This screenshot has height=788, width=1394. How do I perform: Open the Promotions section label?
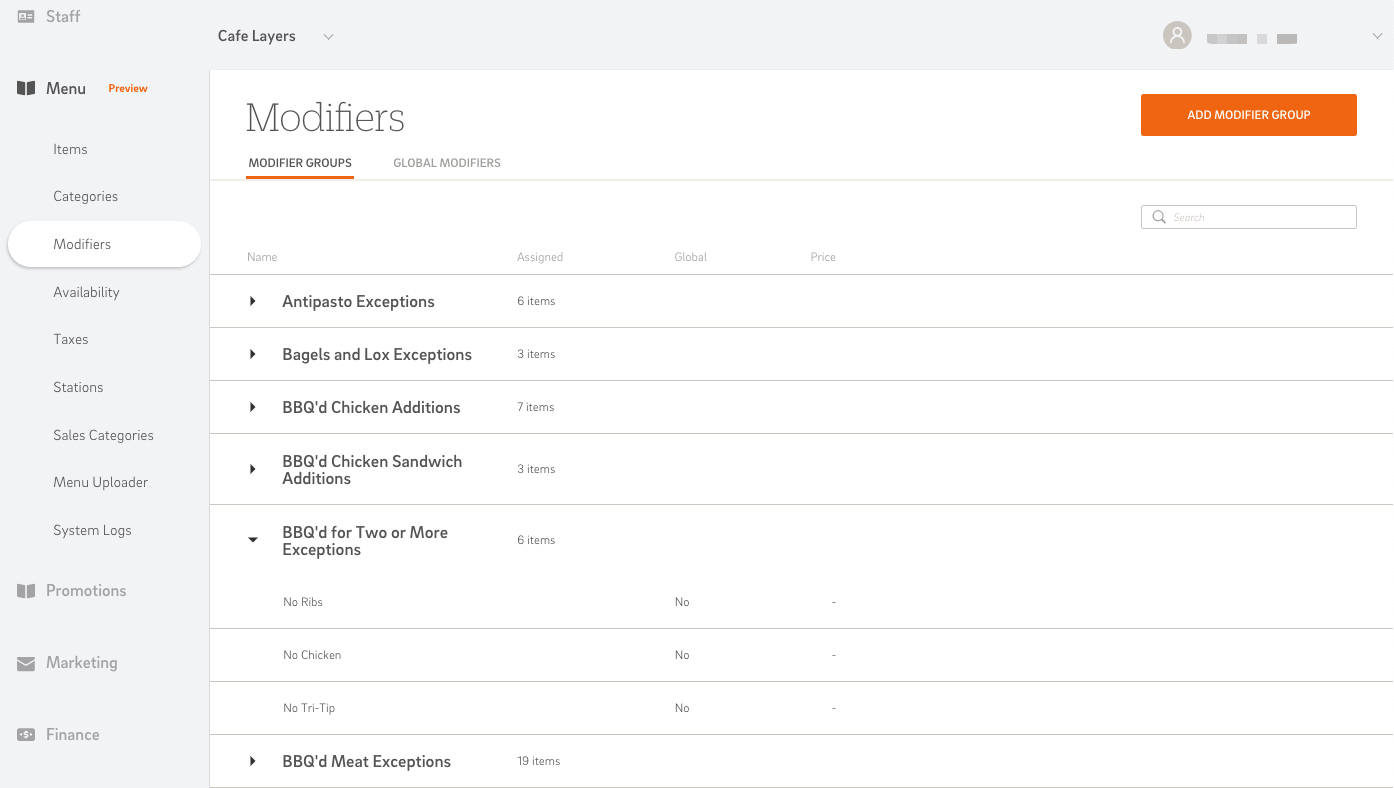[86, 591]
